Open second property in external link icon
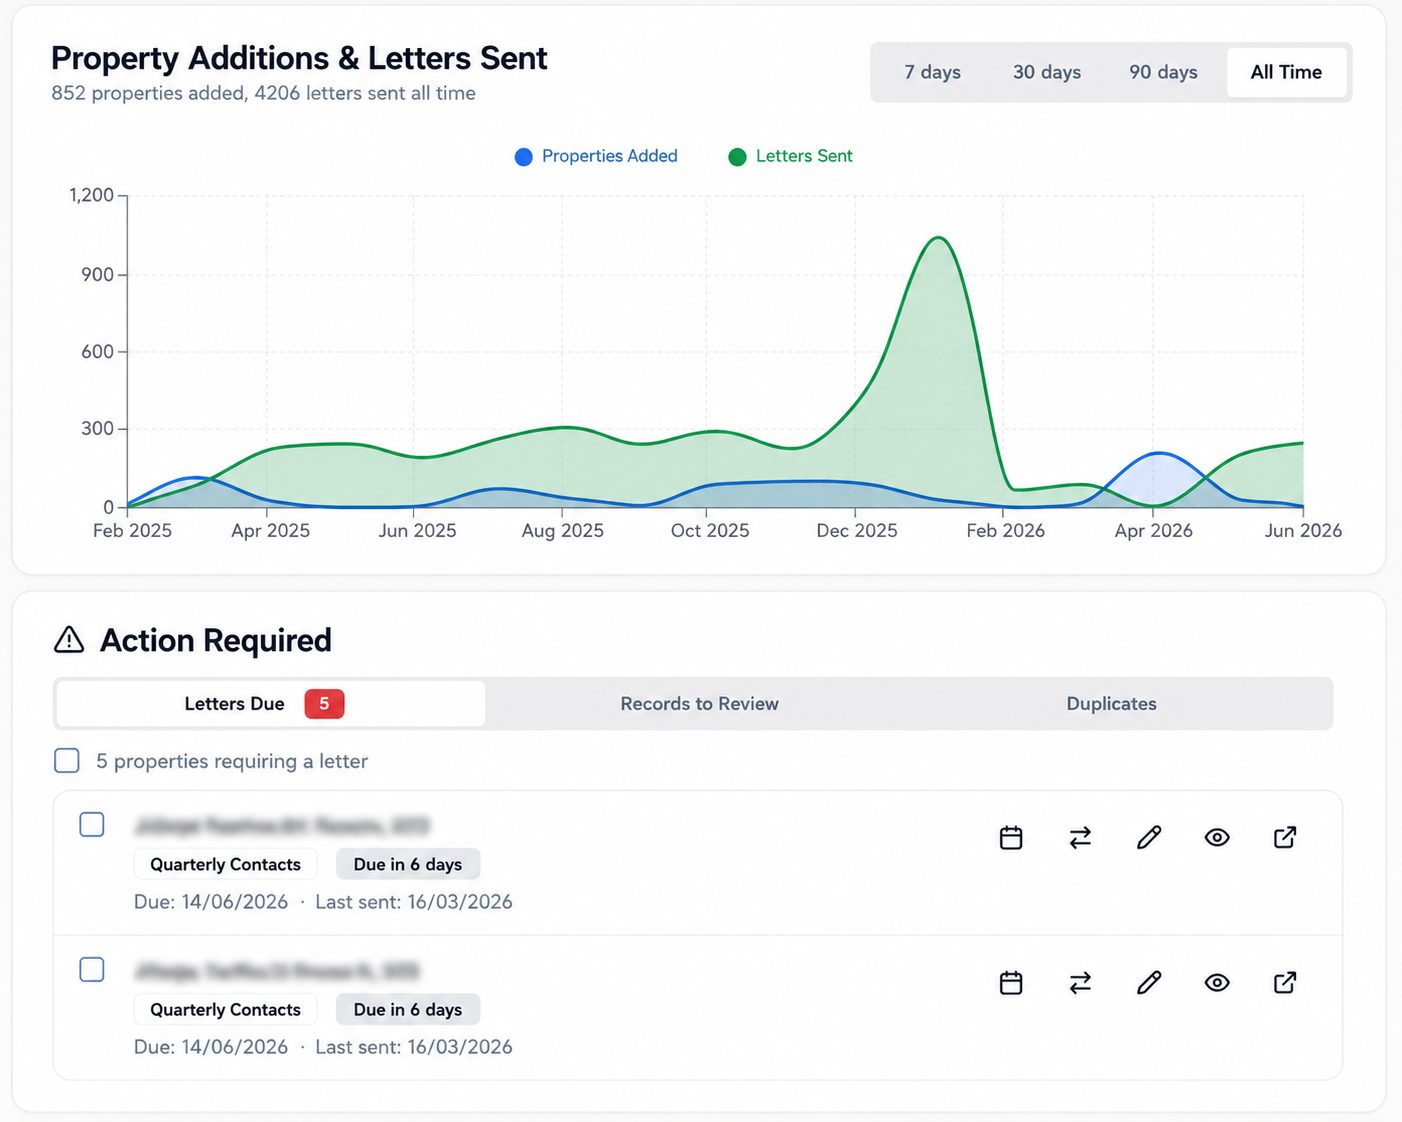The height and width of the screenshot is (1122, 1402). [1285, 983]
